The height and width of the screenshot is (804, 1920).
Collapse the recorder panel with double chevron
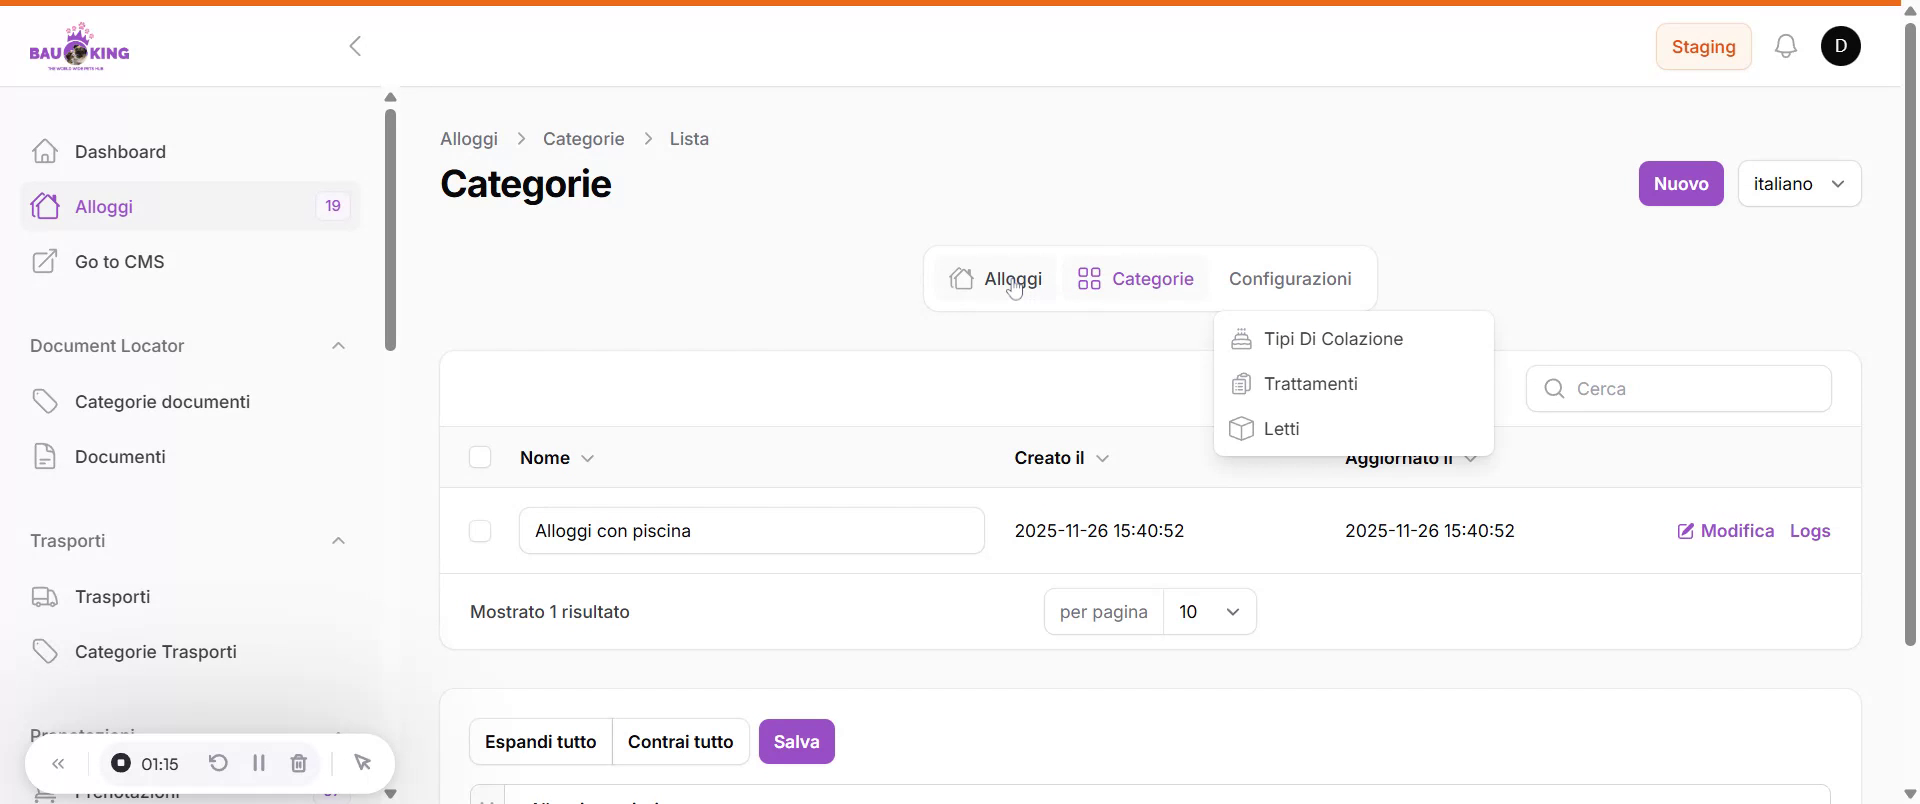pos(59,764)
